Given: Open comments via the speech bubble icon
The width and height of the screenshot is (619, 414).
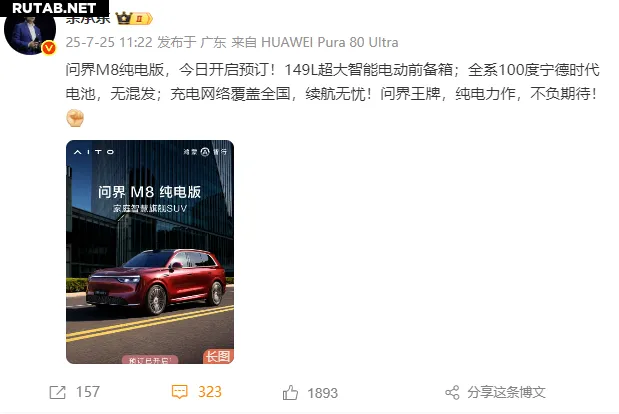Looking at the screenshot, I should pos(180,392).
